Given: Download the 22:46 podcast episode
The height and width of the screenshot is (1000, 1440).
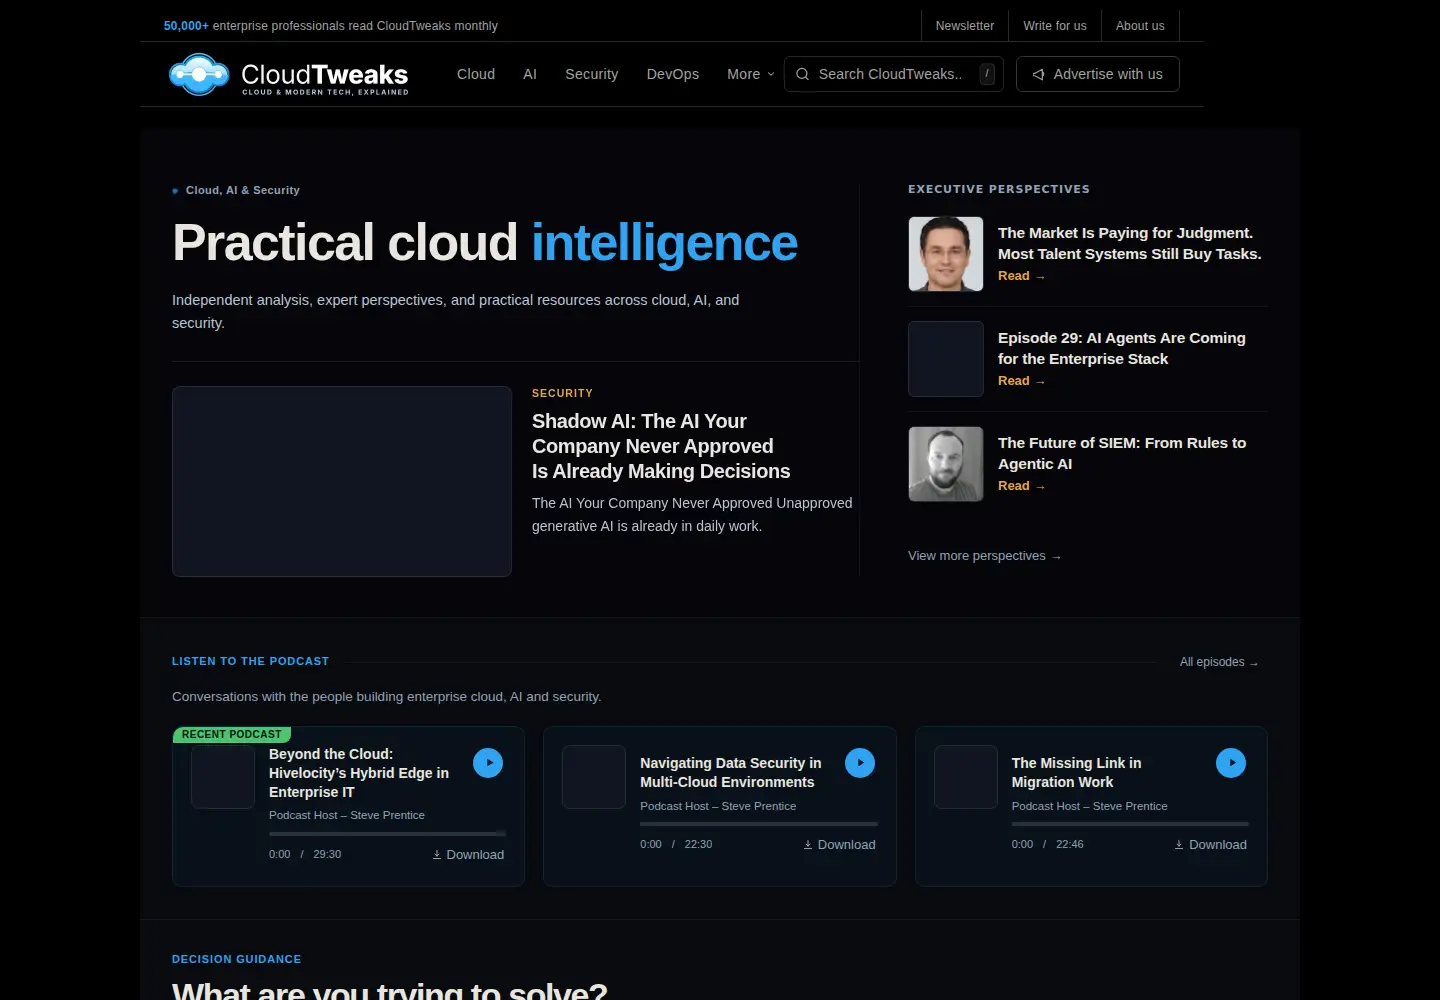Looking at the screenshot, I should 1210,845.
